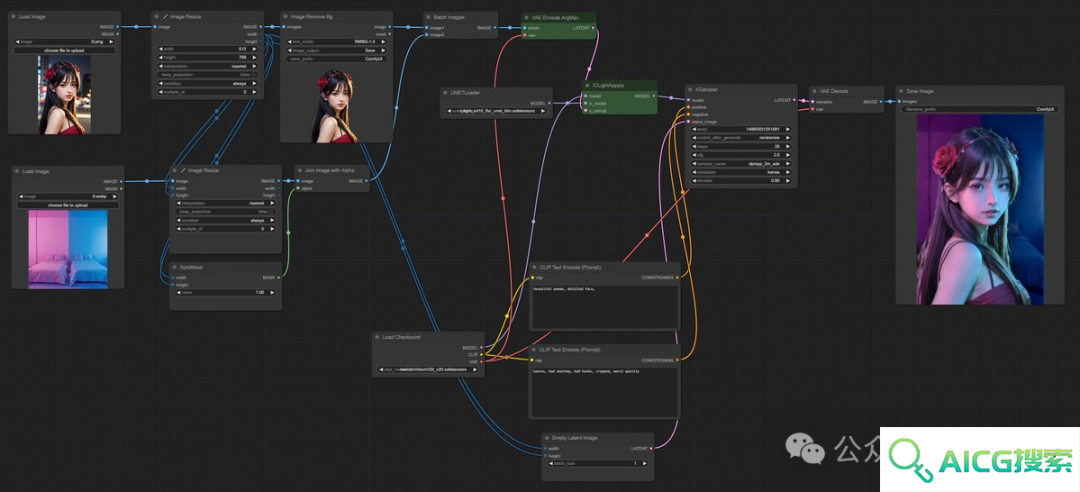The height and width of the screenshot is (492, 1080).
Task: Click the pink and blue bedroom preview image
Action: click(68, 249)
